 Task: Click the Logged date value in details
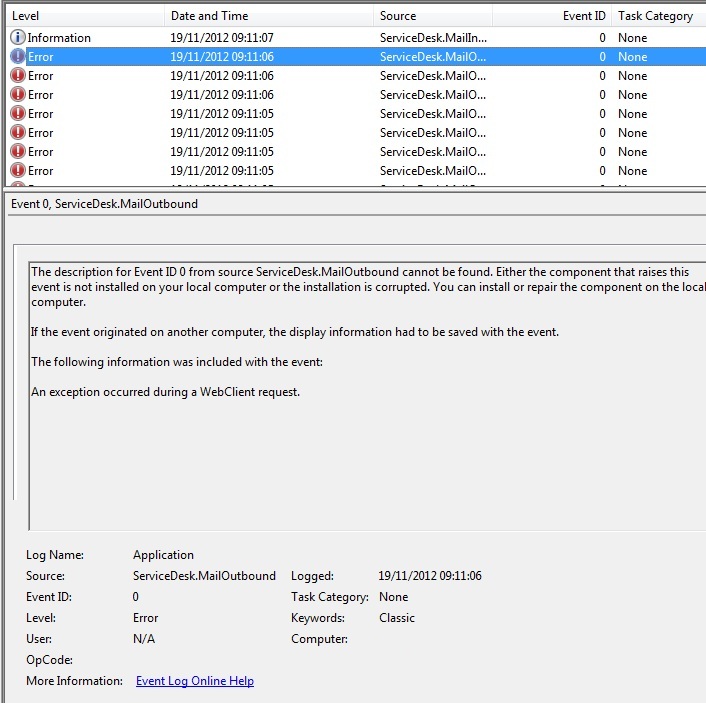click(430, 576)
